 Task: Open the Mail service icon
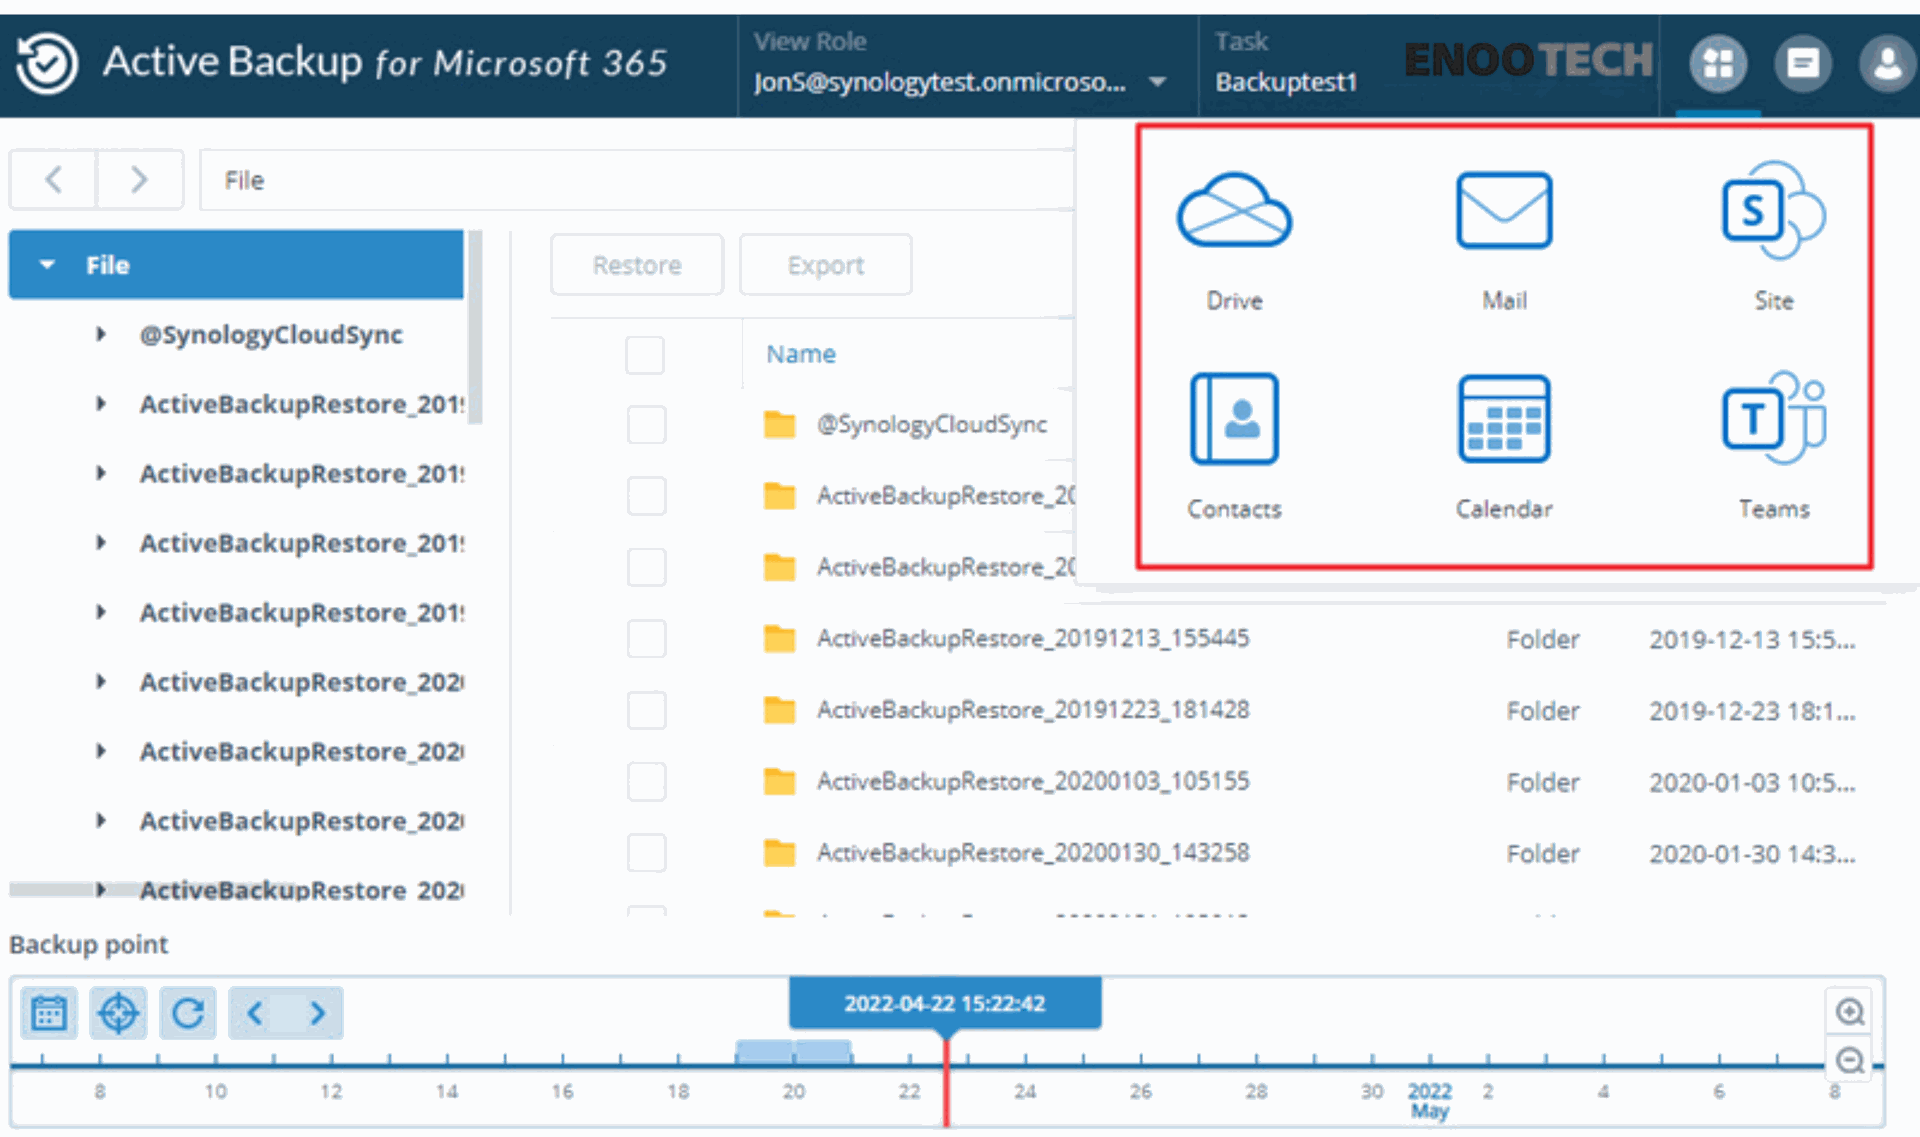click(x=1504, y=210)
